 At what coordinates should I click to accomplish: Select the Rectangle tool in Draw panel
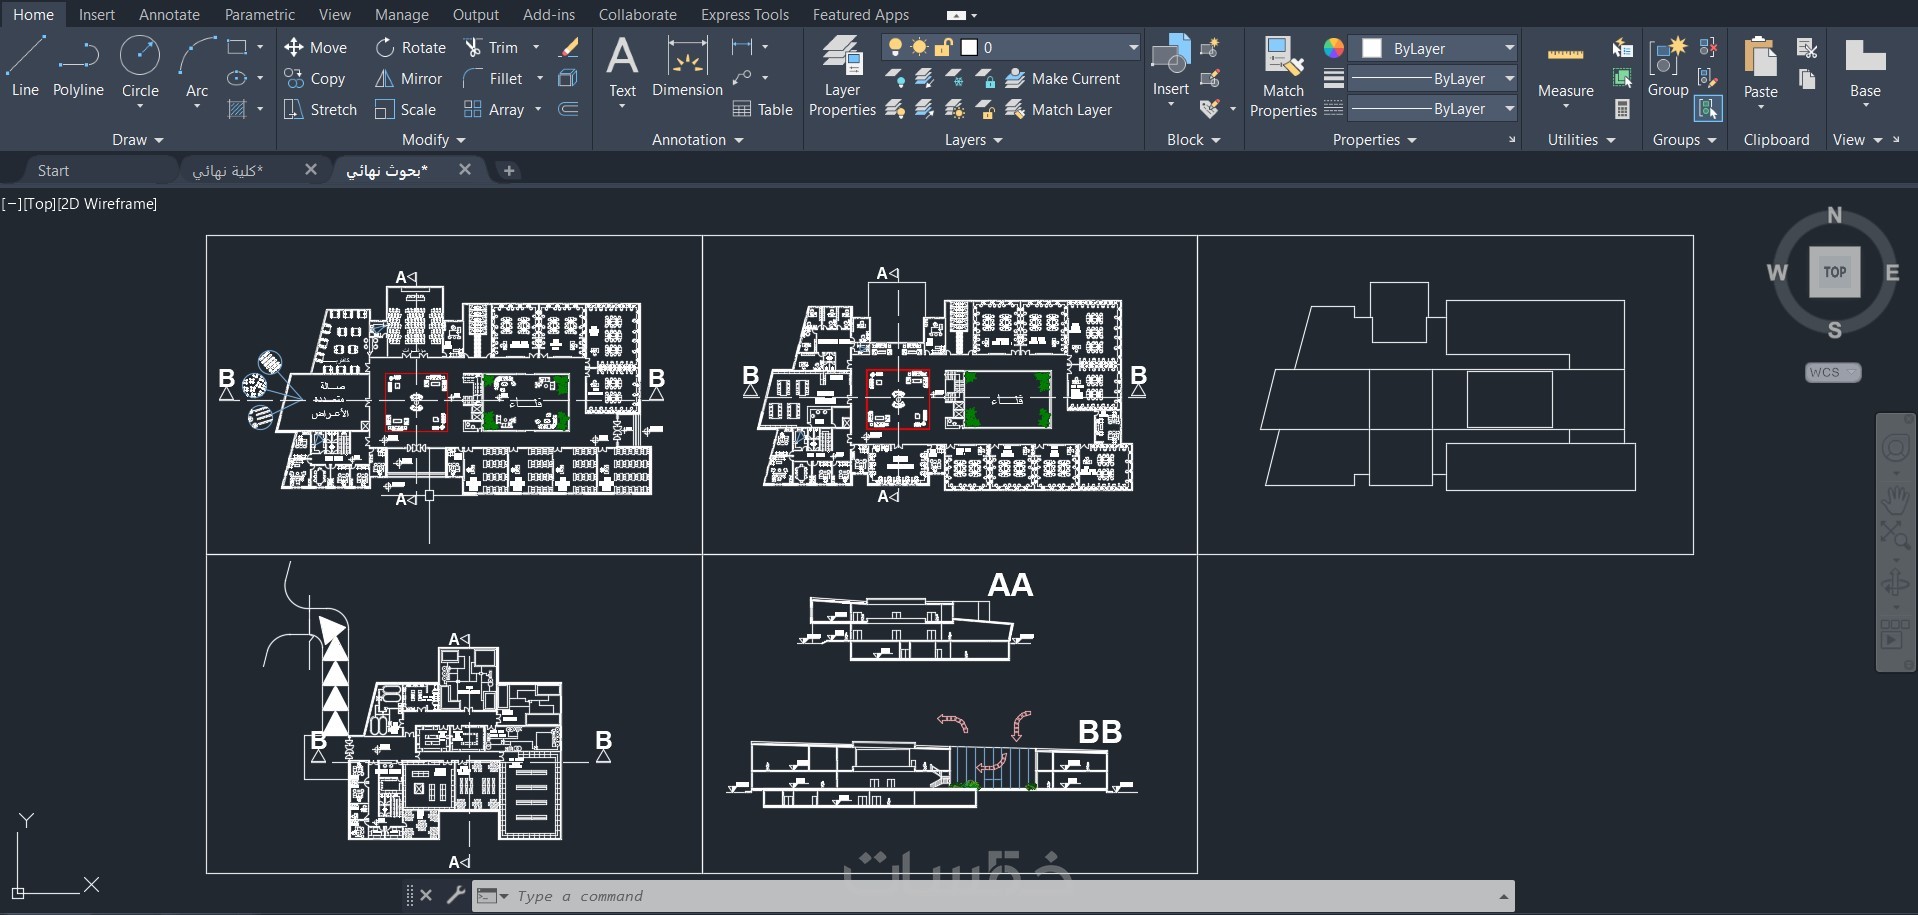coord(237,47)
